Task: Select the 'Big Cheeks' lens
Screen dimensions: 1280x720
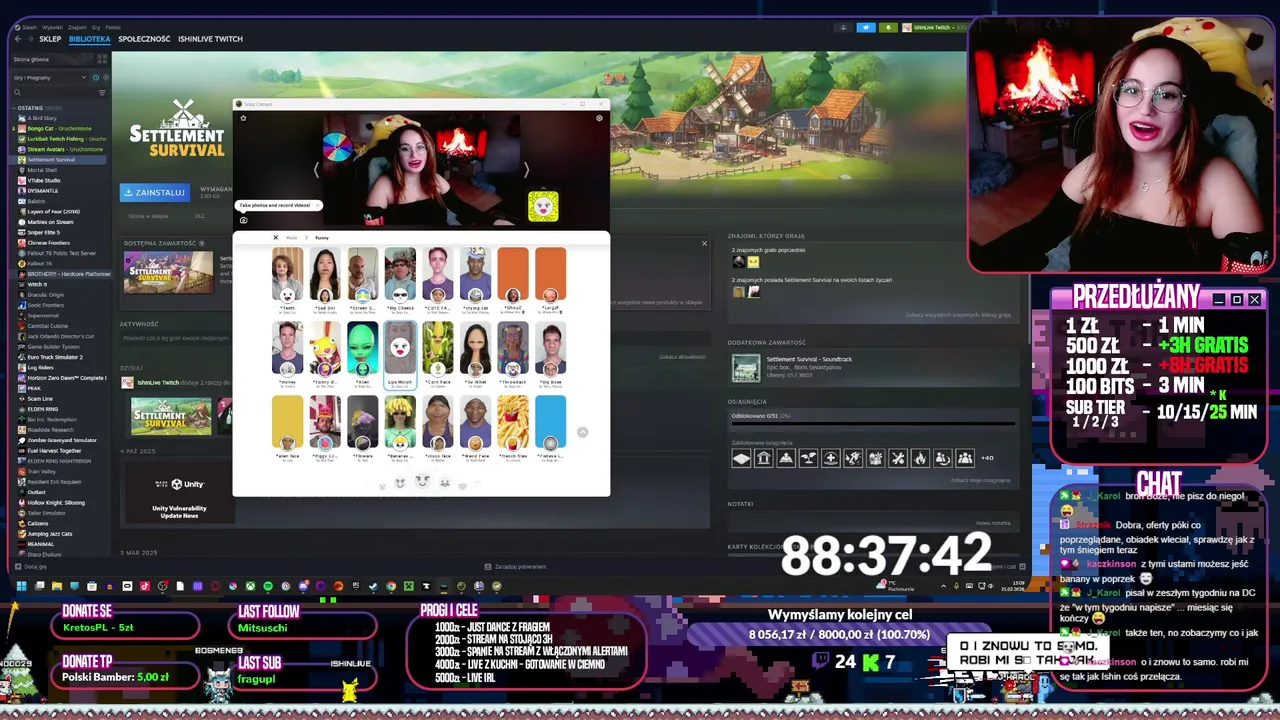Action: [x=400, y=275]
